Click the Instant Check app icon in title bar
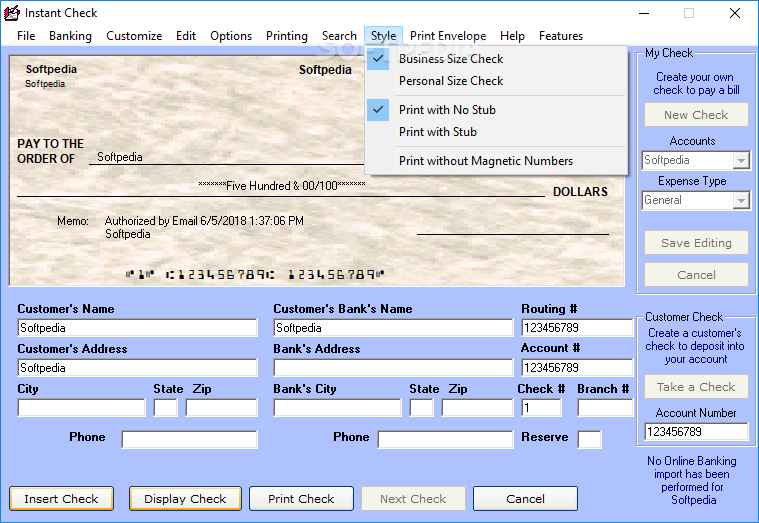 [12, 13]
